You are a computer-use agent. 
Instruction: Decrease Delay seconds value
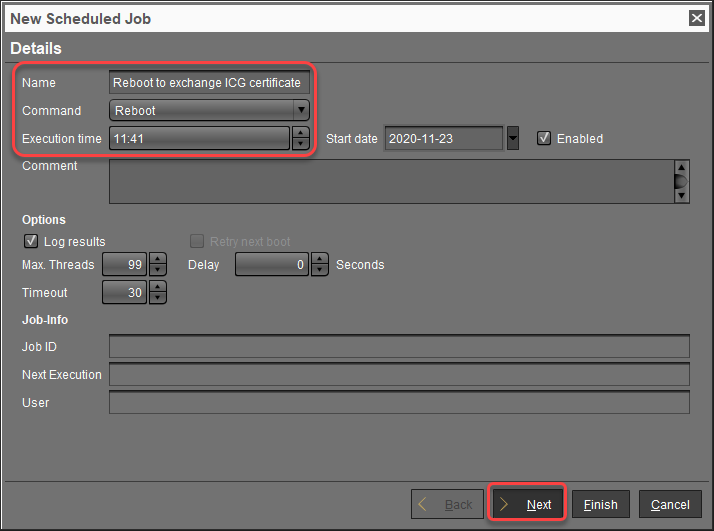[319, 270]
